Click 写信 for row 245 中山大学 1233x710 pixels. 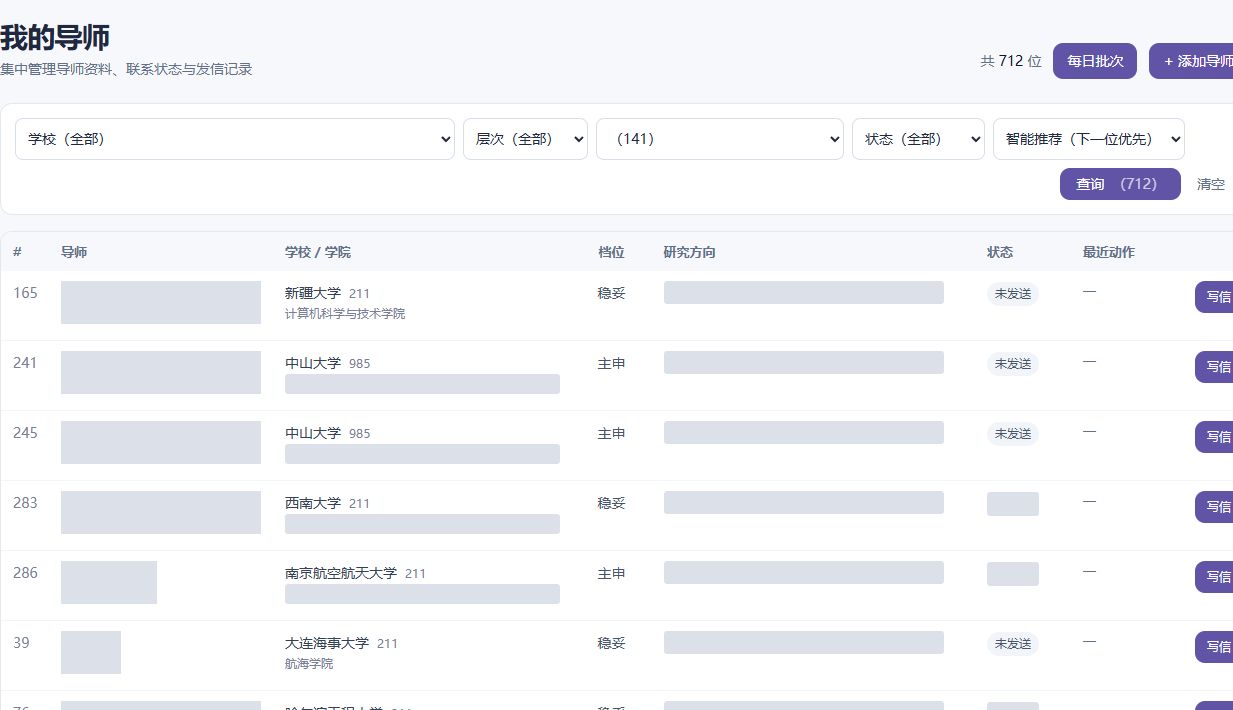click(x=1215, y=437)
